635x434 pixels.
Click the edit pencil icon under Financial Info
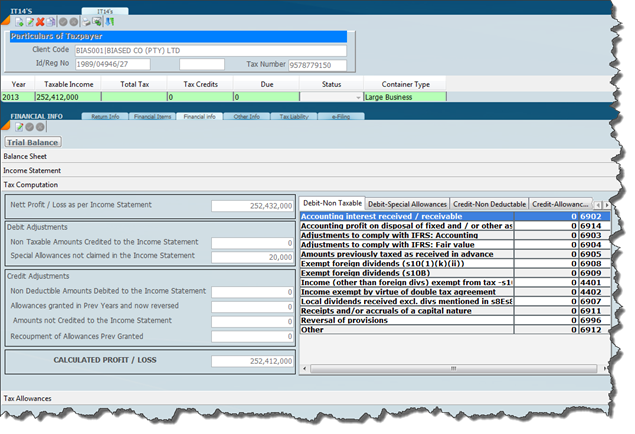click(x=17, y=128)
